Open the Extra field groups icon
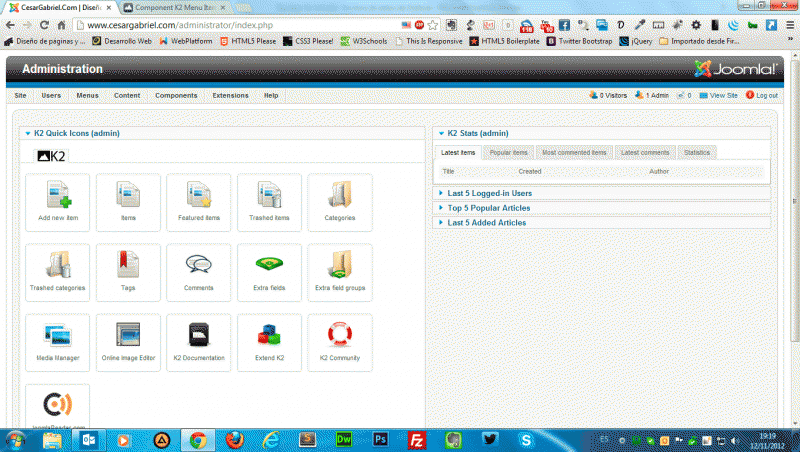The width and height of the screenshot is (800, 452). point(340,272)
